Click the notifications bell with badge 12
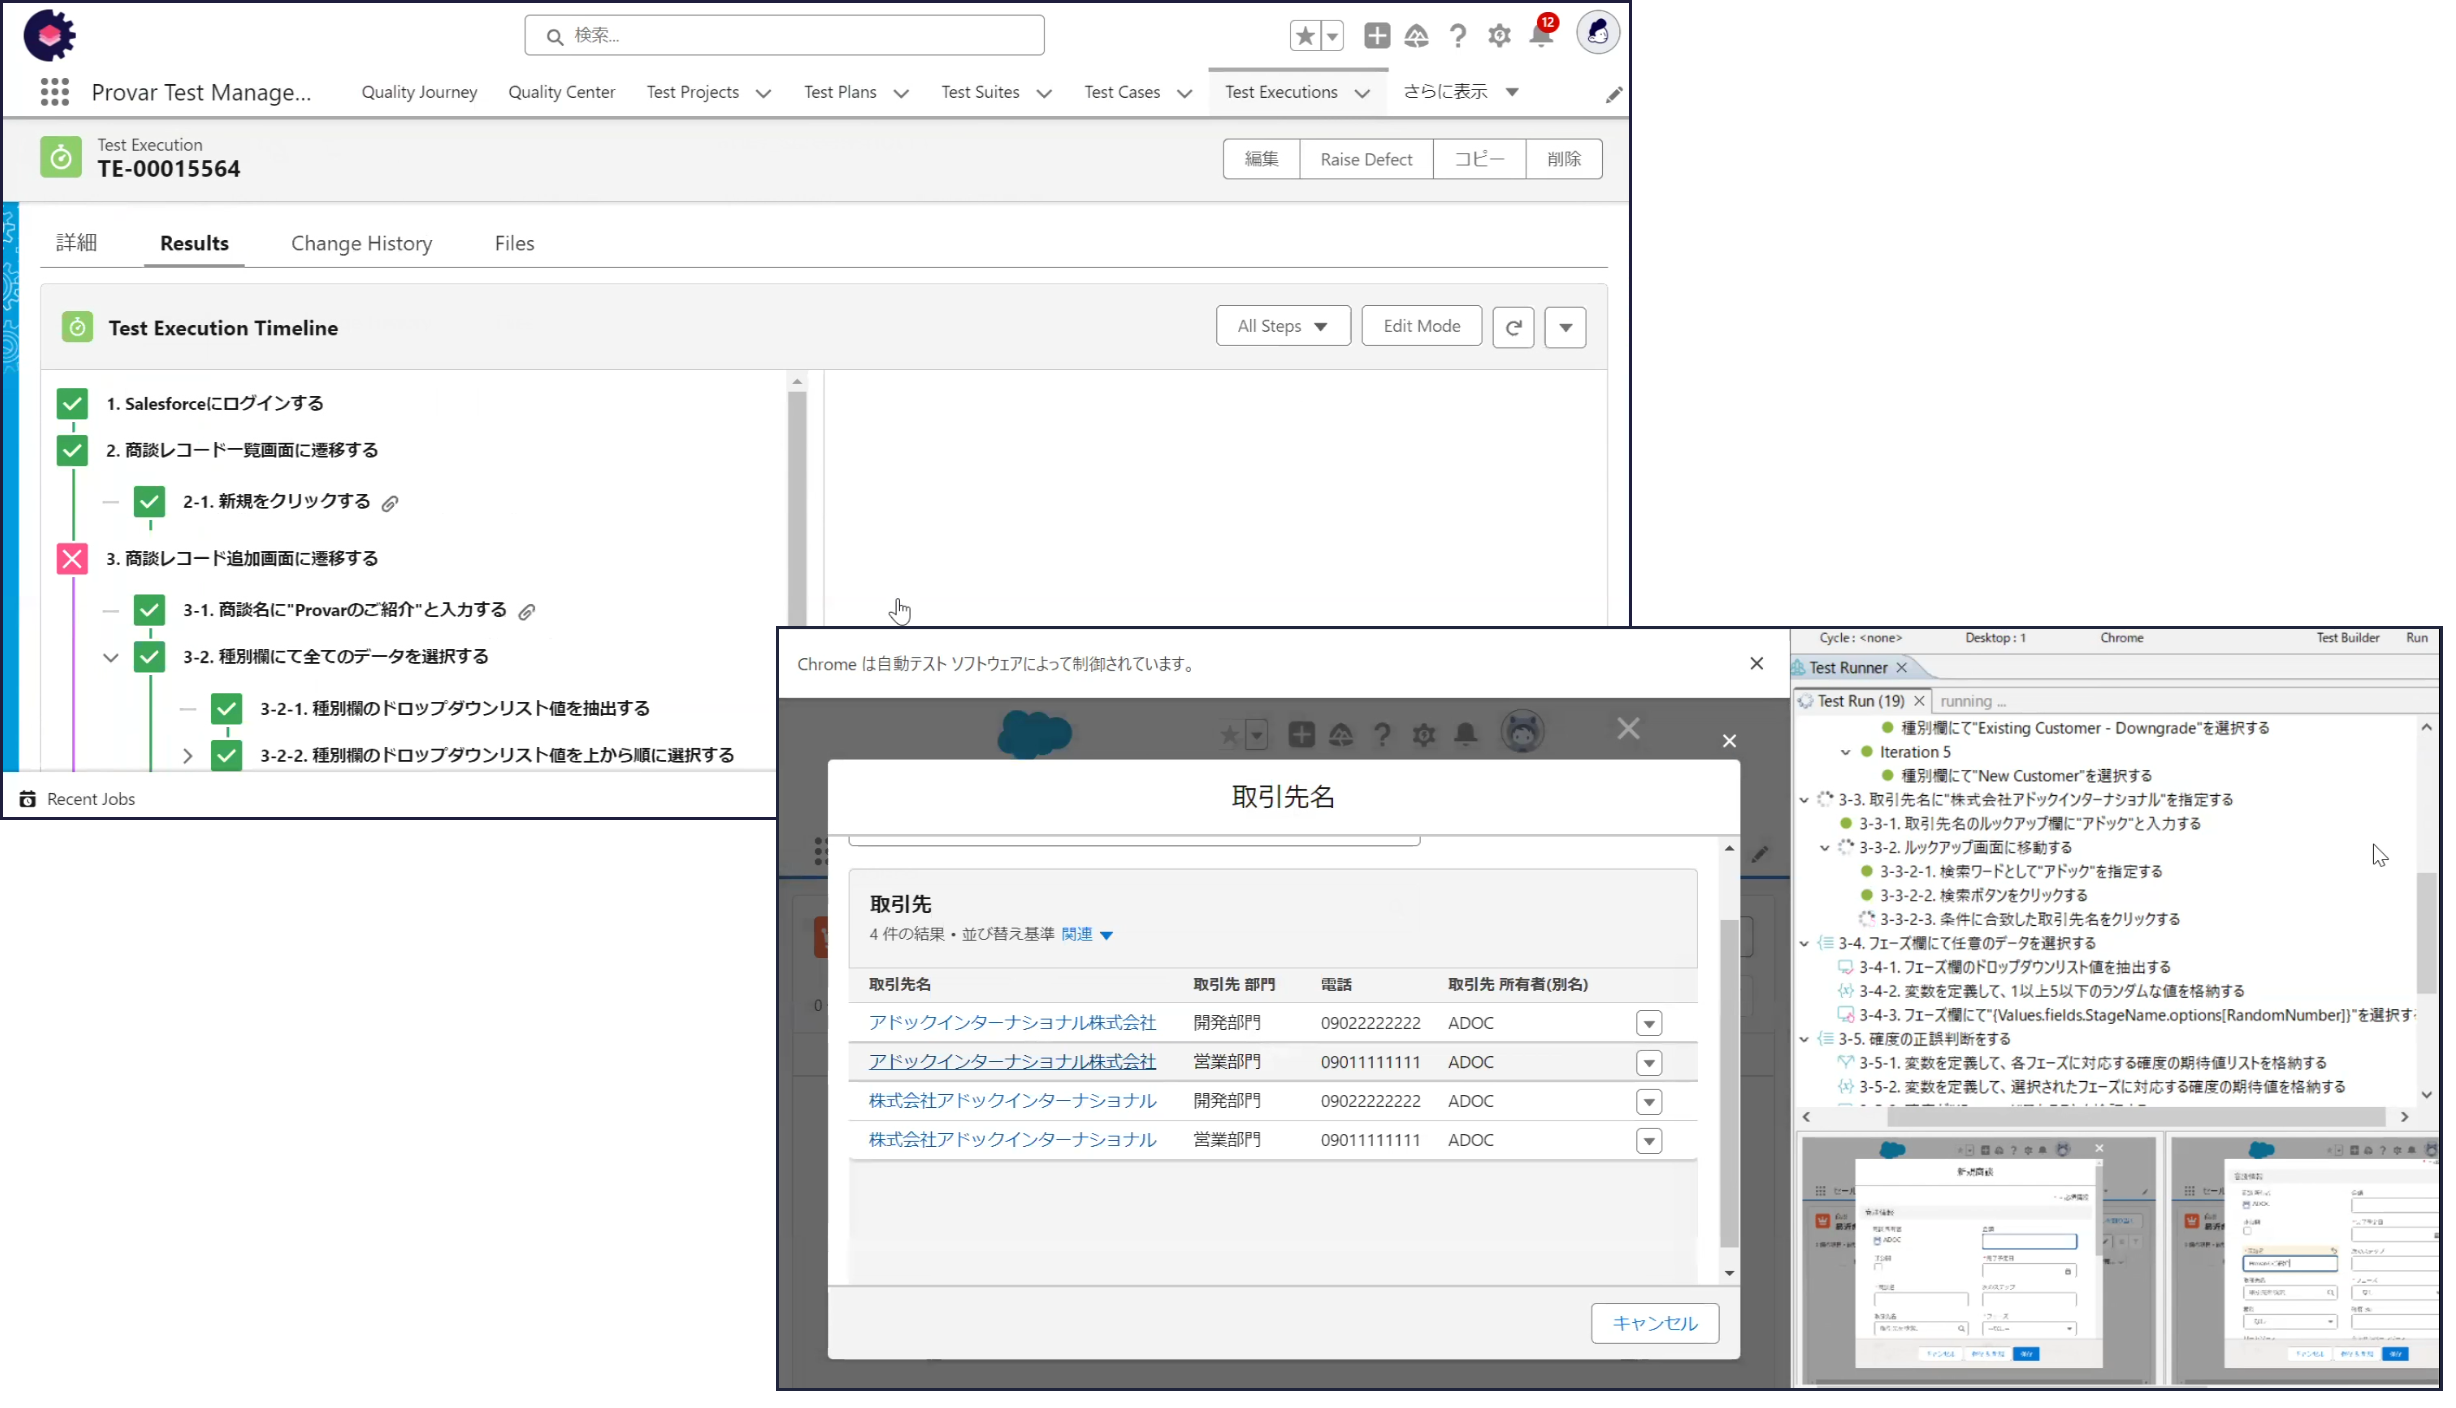Image resolution: width=2456 pixels, height=1408 pixels. coord(1541,36)
